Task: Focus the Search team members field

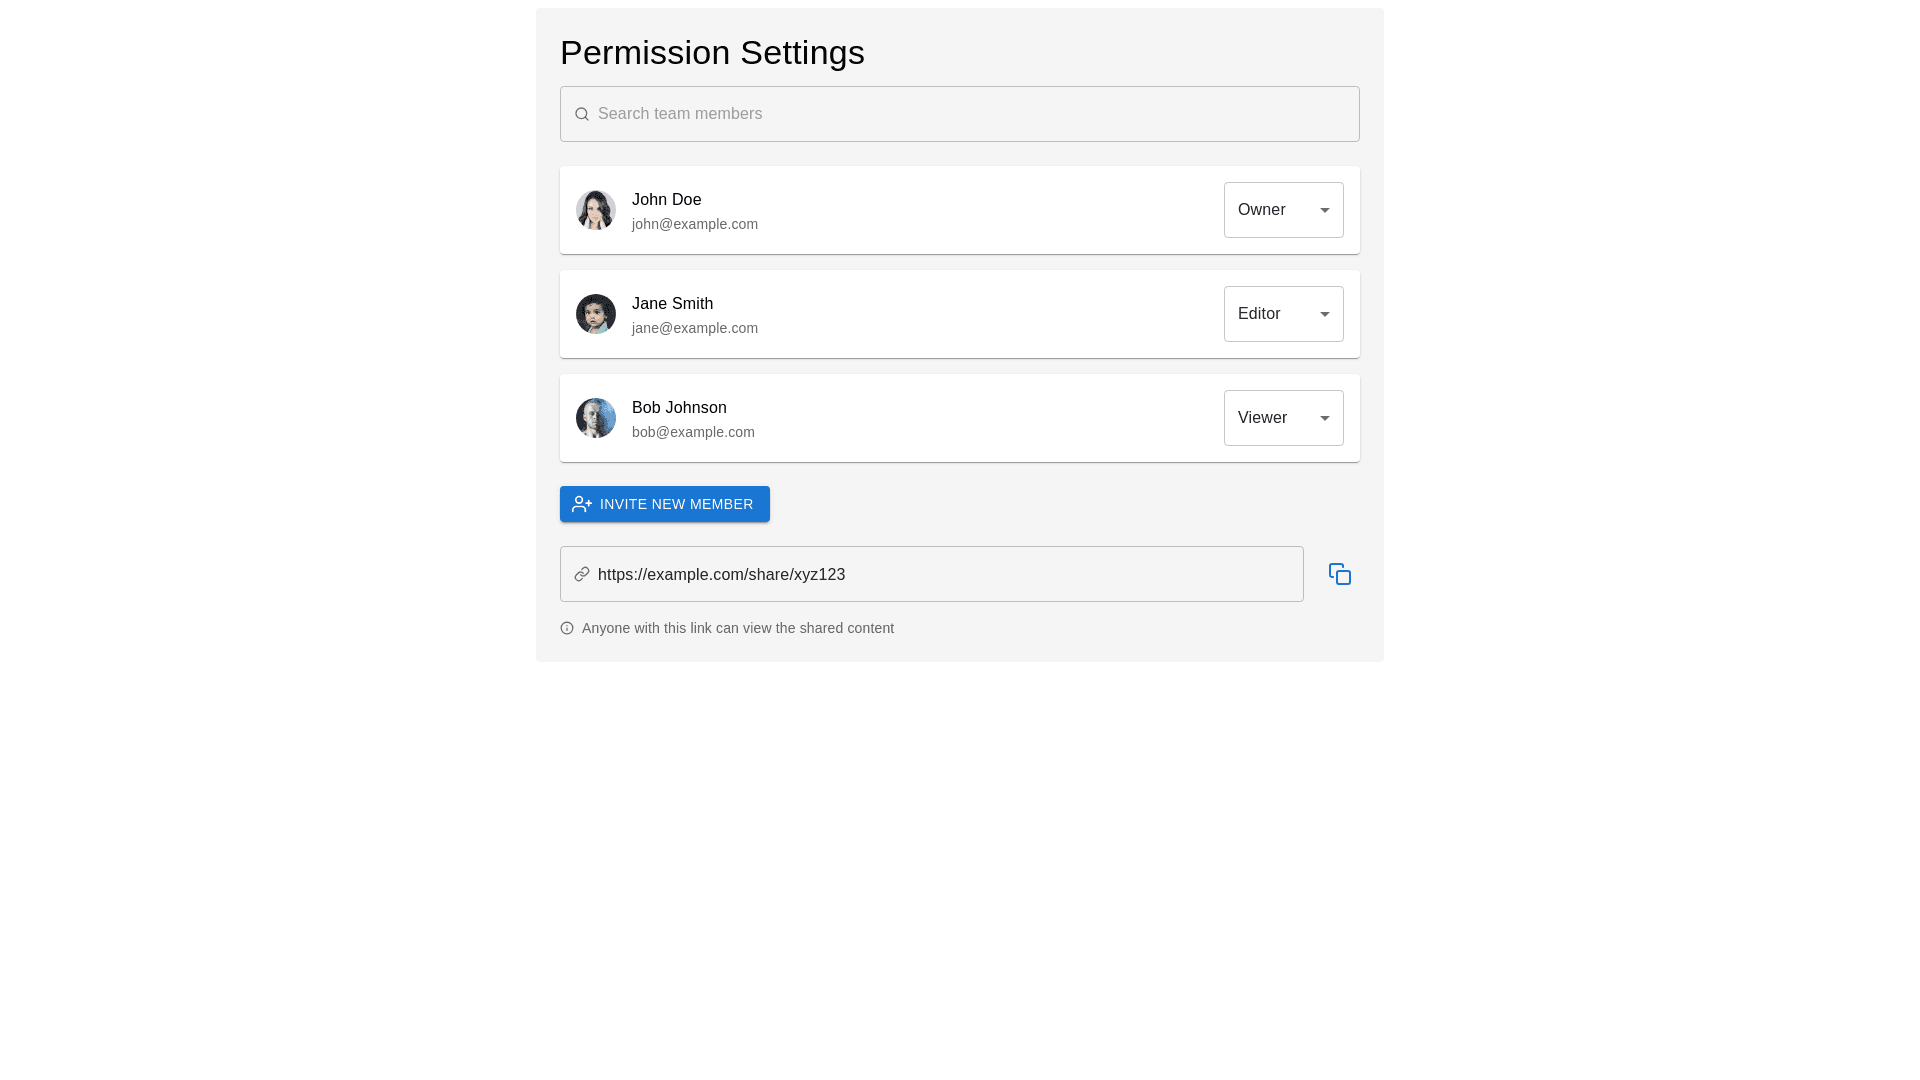Action: click(x=970, y=114)
